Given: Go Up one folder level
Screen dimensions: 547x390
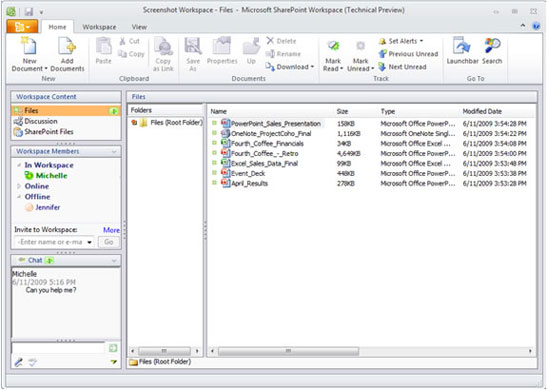Looking at the screenshot, I should tap(251, 46).
